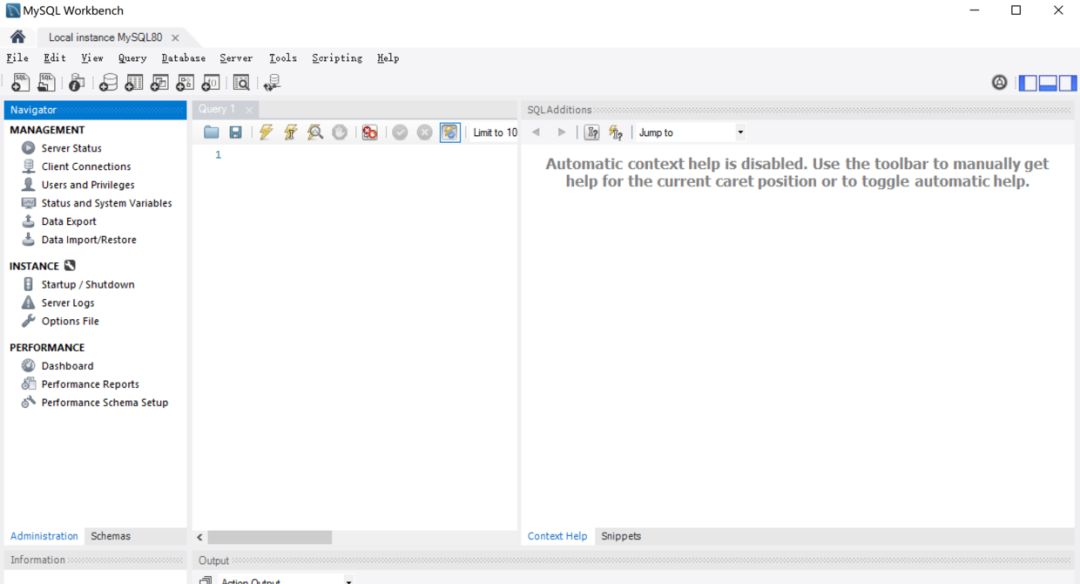Screen dimensions: 1080x584
Task: Open the Scripting menu
Action: click(337, 58)
